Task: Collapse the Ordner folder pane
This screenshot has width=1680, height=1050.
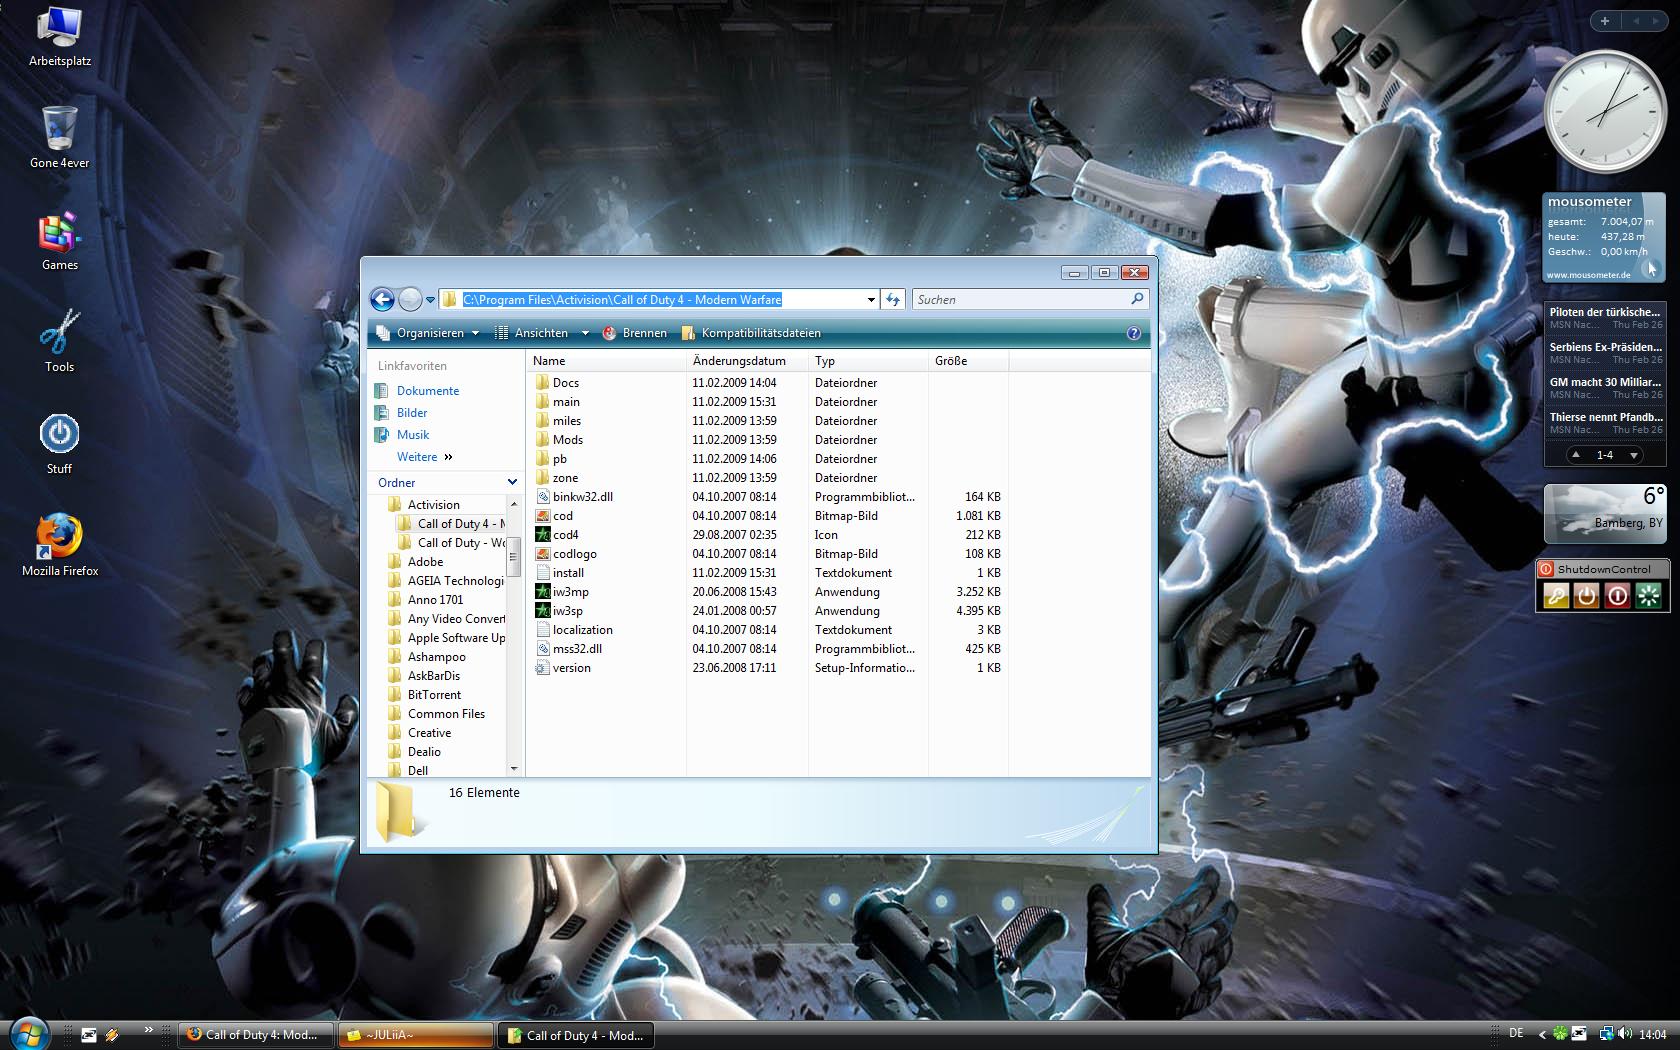Action: pyautogui.click(x=512, y=482)
